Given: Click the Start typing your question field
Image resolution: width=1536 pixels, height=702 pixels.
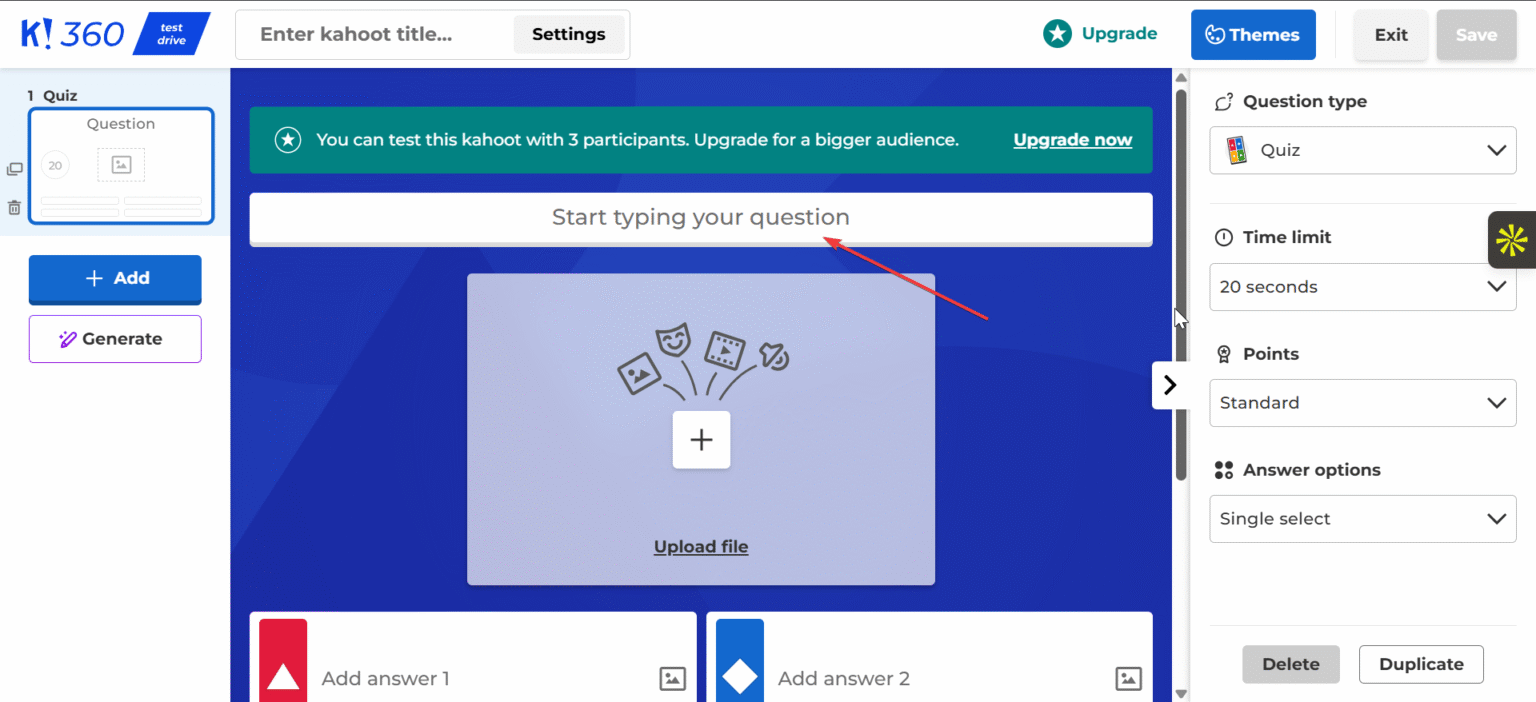Looking at the screenshot, I should (701, 218).
